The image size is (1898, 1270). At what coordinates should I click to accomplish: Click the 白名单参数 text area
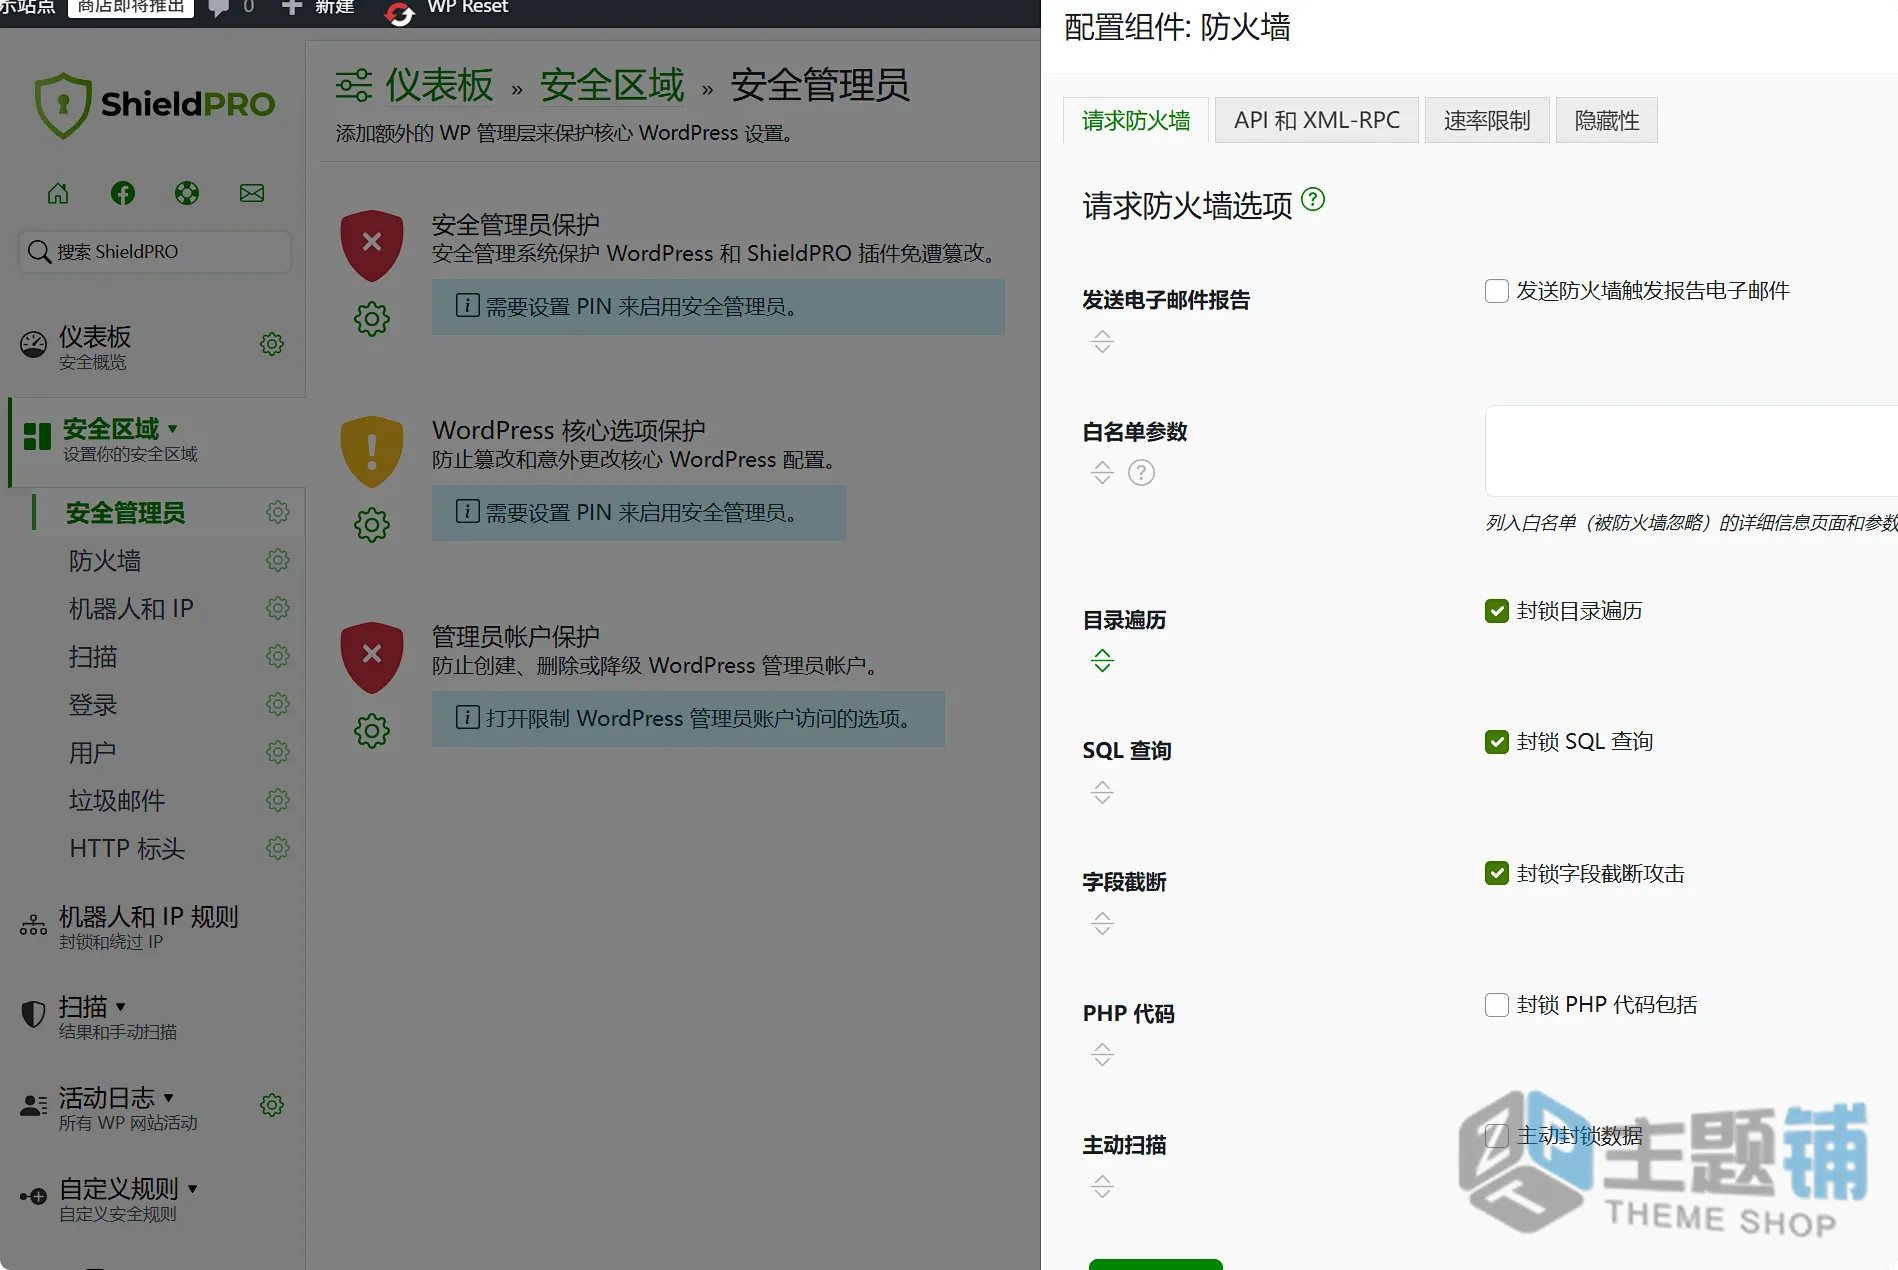coord(1691,451)
